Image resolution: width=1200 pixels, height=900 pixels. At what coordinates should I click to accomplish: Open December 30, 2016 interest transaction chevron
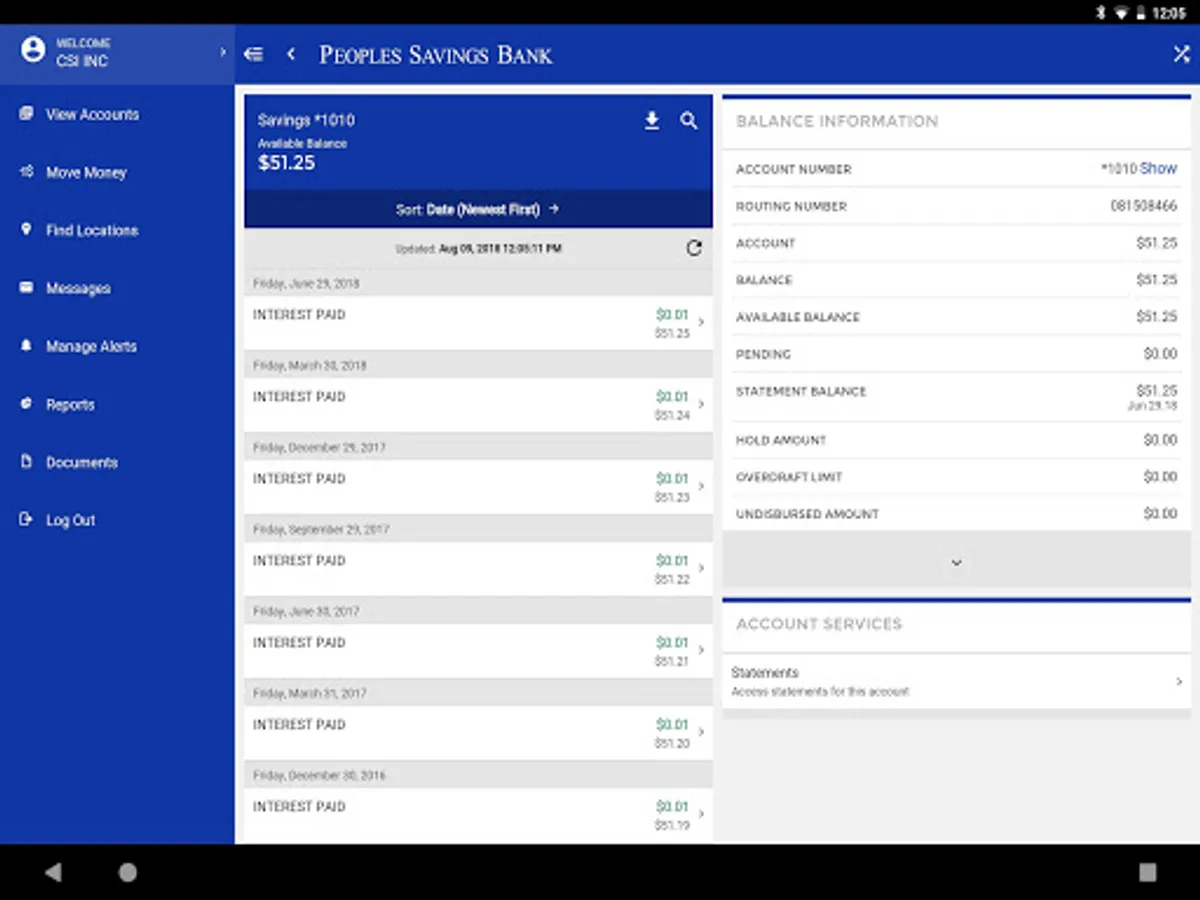pos(701,814)
